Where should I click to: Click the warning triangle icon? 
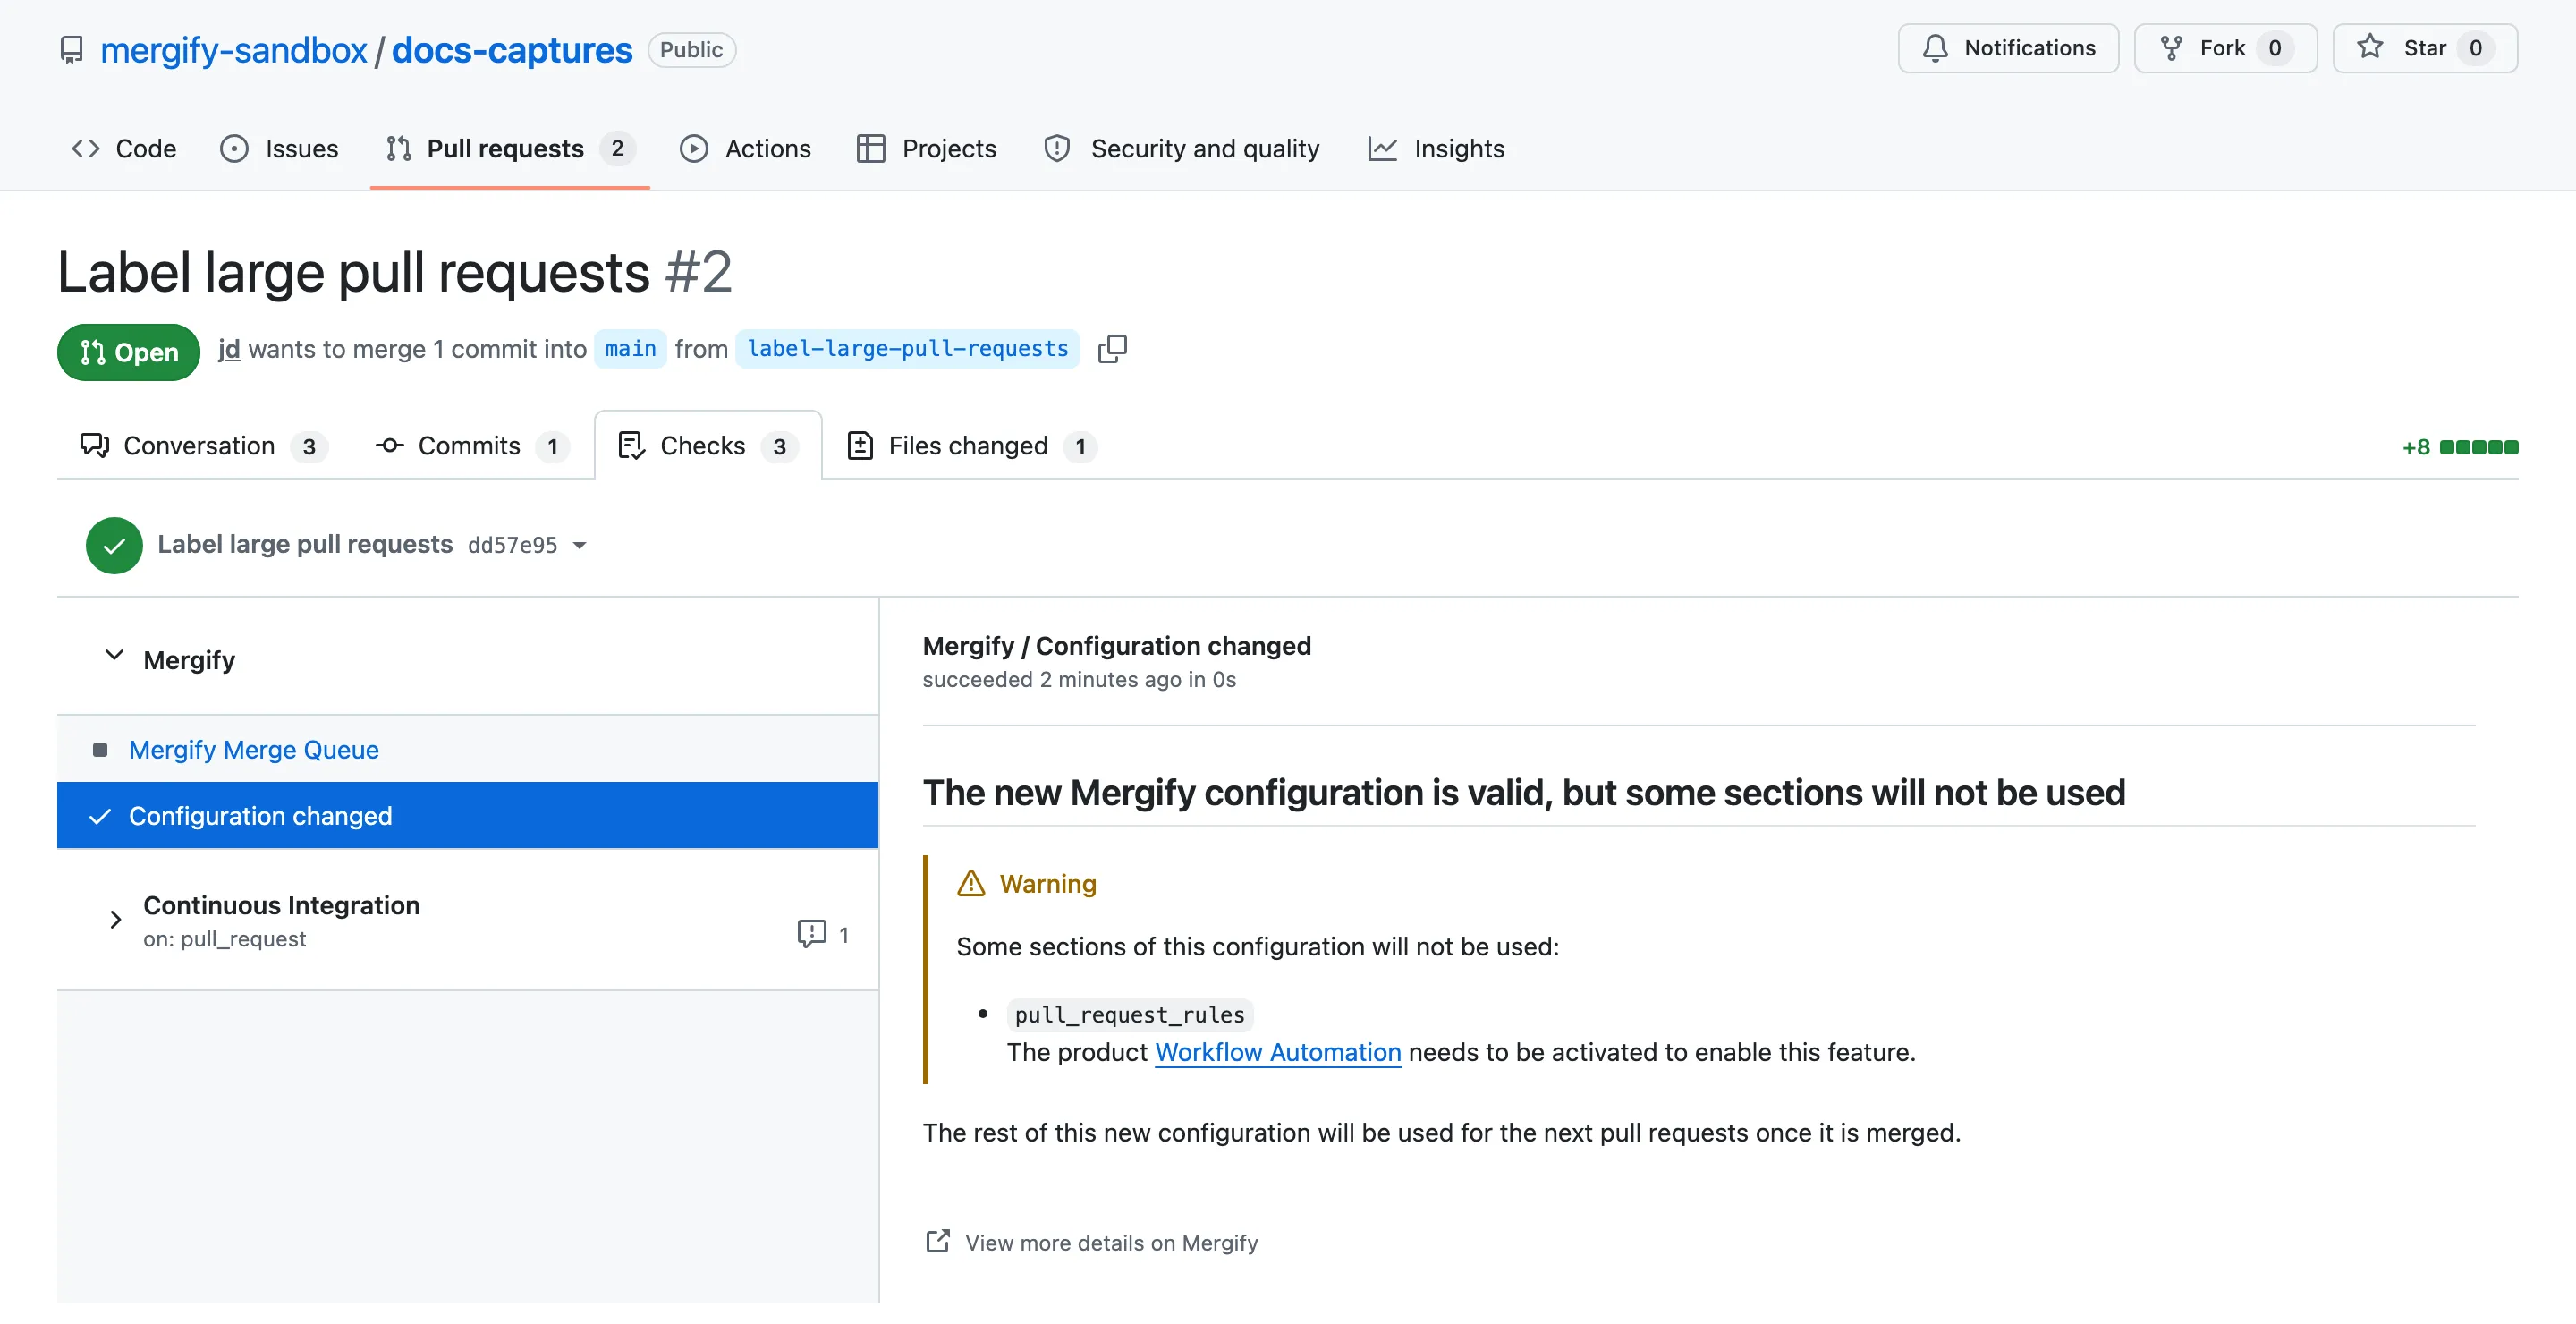tap(970, 883)
